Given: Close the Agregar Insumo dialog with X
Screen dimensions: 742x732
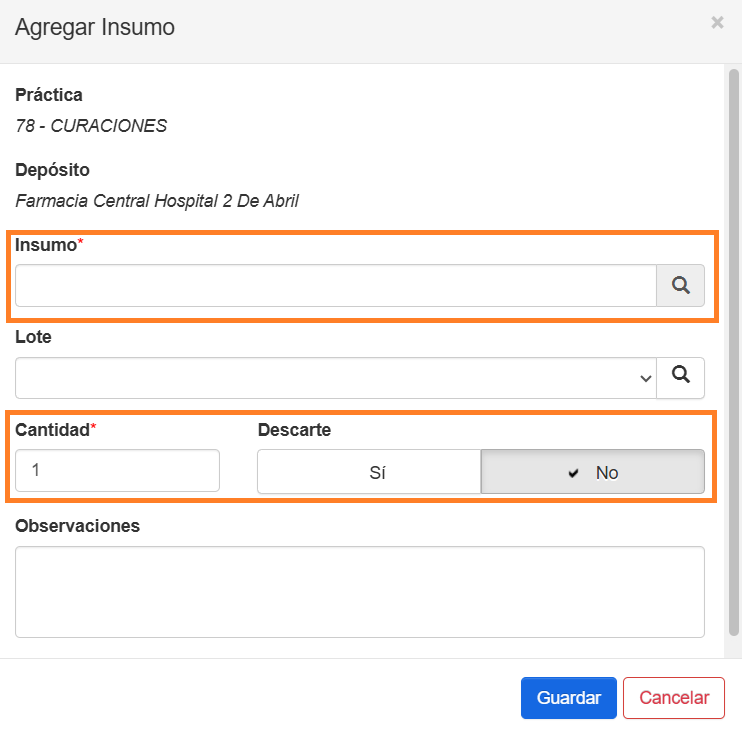Looking at the screenshot, I should (x=717, y=22).
